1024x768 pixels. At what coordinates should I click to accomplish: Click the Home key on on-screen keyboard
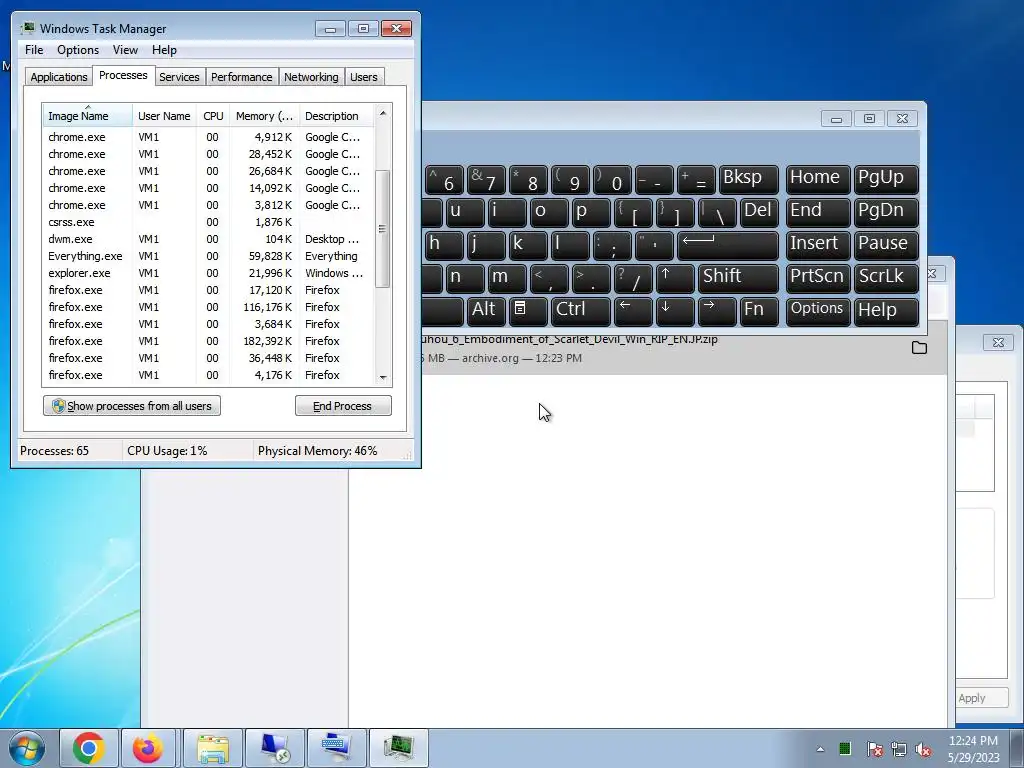pyautogui.click(x=818, y=180)
